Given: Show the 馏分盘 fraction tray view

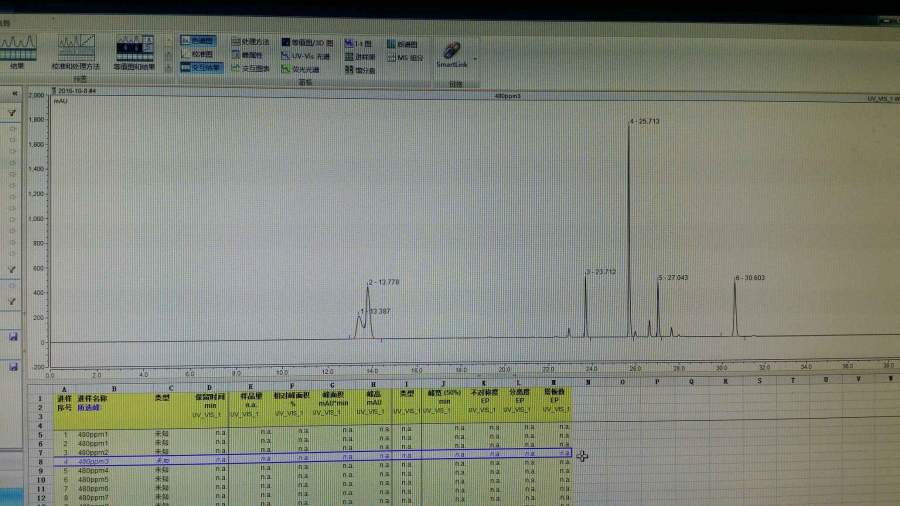Looking at the screenshot, I should (360, 70).
